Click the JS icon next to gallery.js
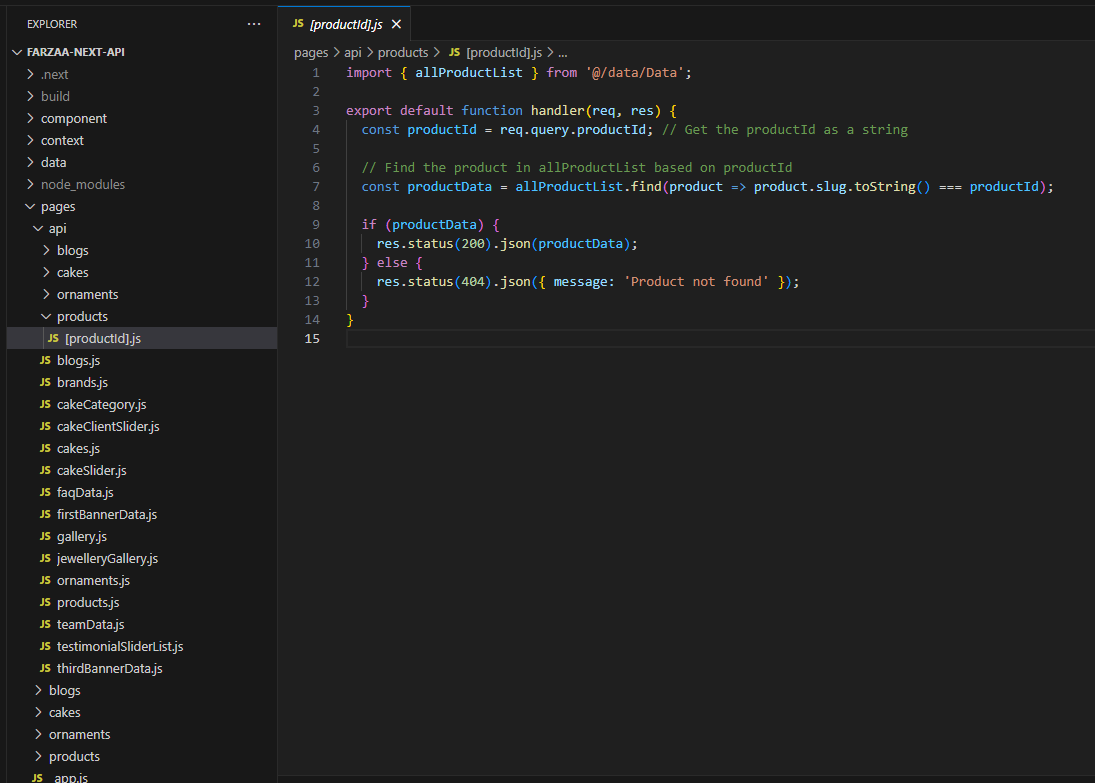 pos(45,536)
